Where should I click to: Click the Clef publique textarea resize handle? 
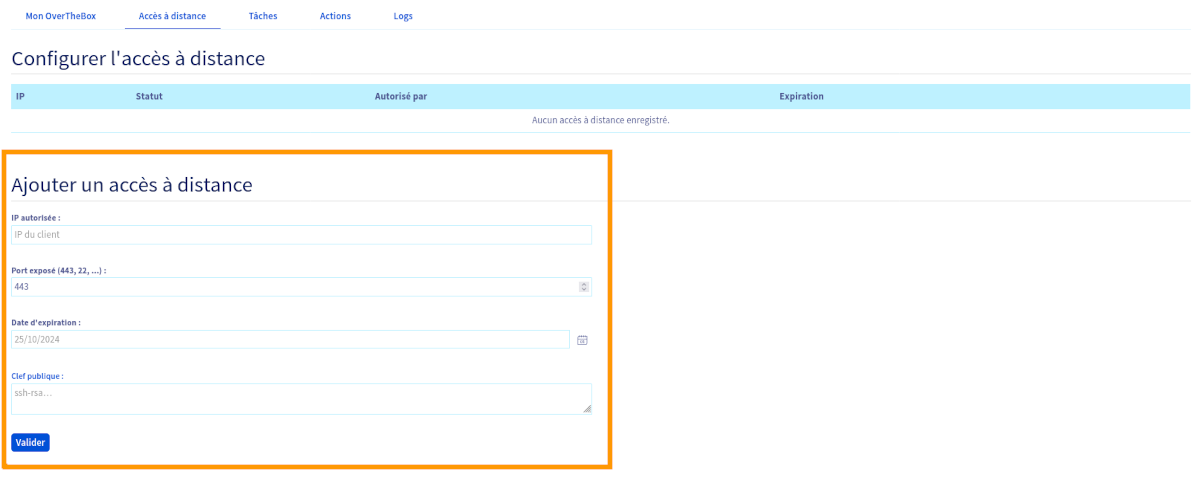587,409
